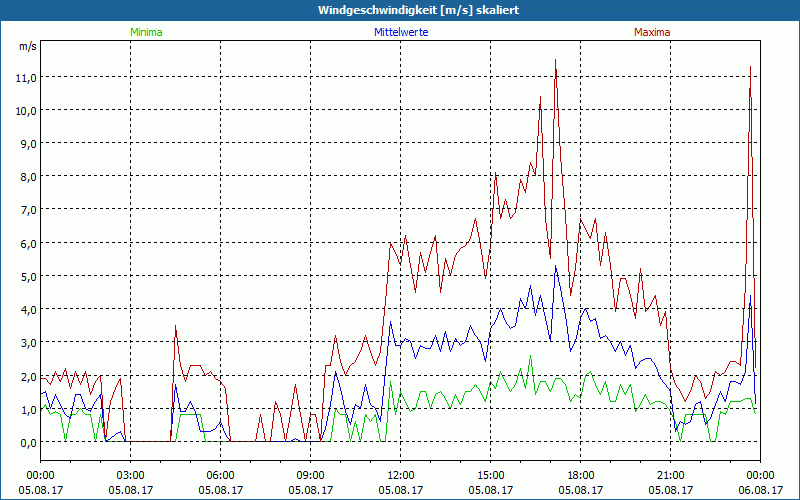
Task: Click the chart title Windgeschwindigkeit [m/s] skaliert
Action: pyautogui.click(x=418, y=10)
